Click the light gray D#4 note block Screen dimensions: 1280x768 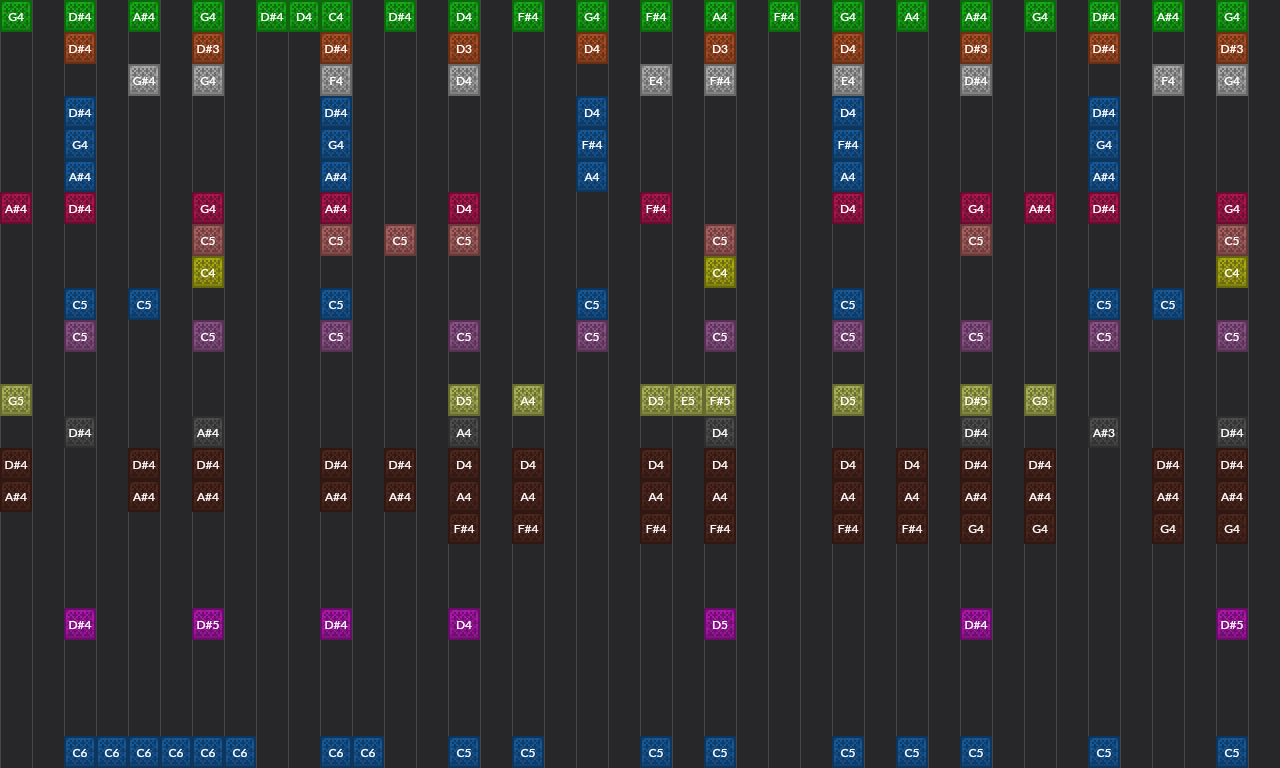click(x=976, y=80)
